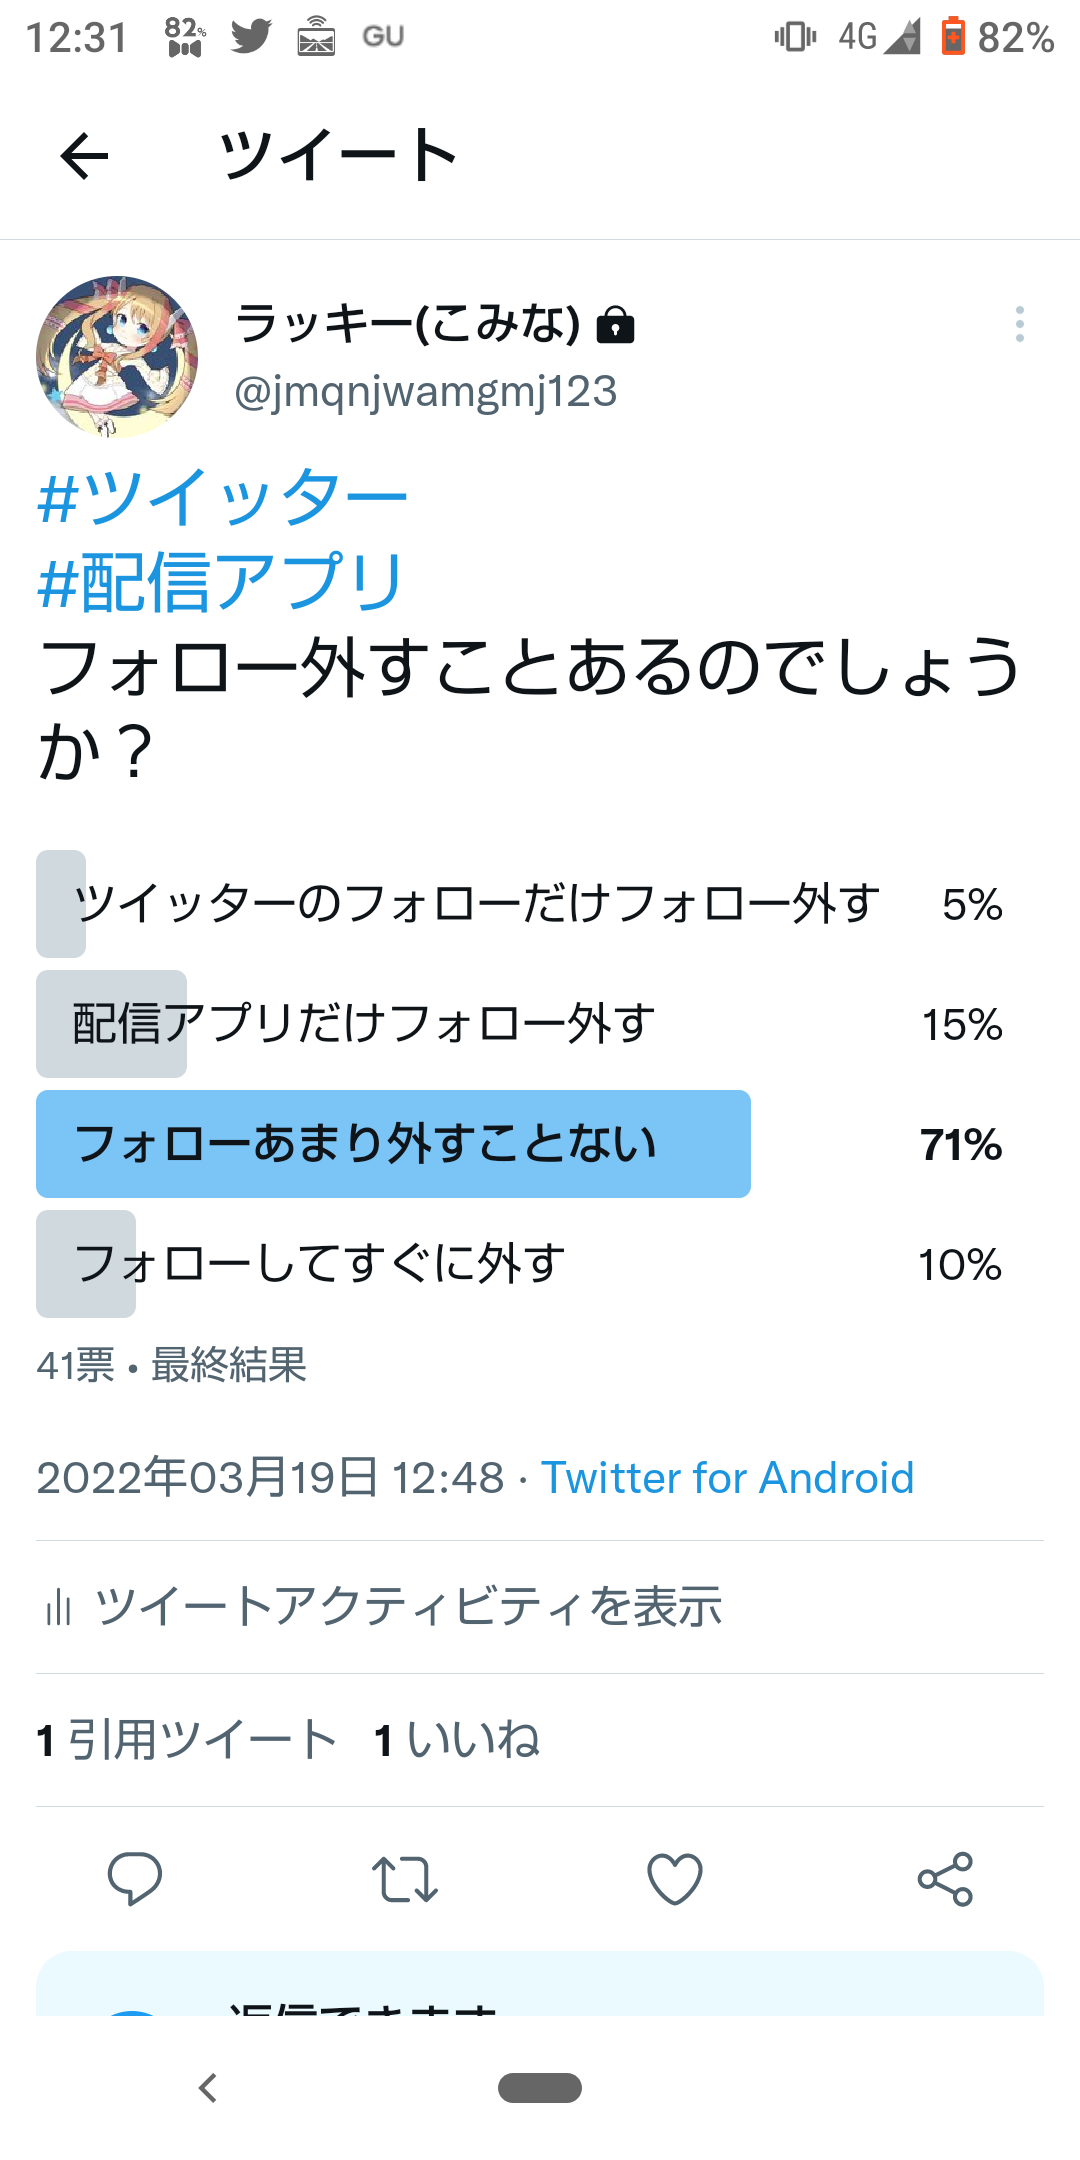Tap the home pill in navigation bar
The height and width of the screenshot is (2160, 1080).
(540, 2088)
